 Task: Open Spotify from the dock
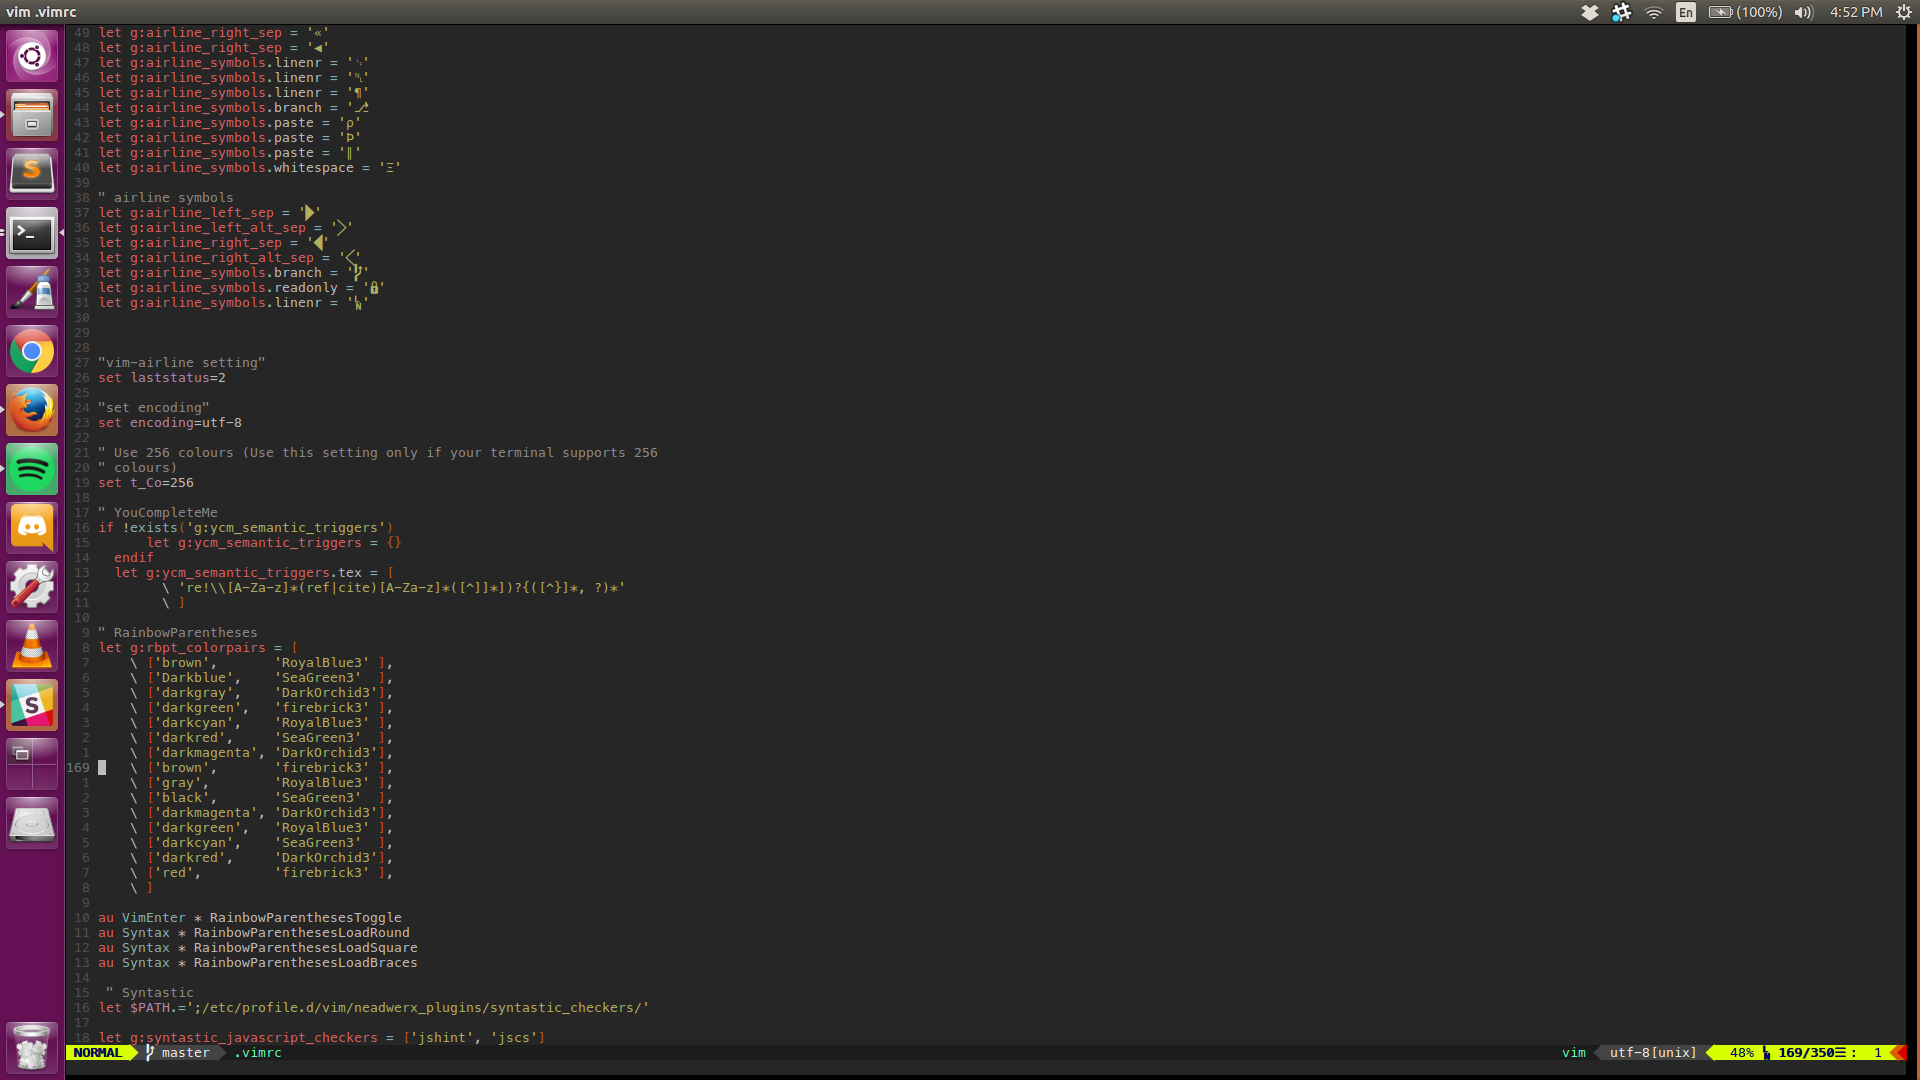click(32, 470)
